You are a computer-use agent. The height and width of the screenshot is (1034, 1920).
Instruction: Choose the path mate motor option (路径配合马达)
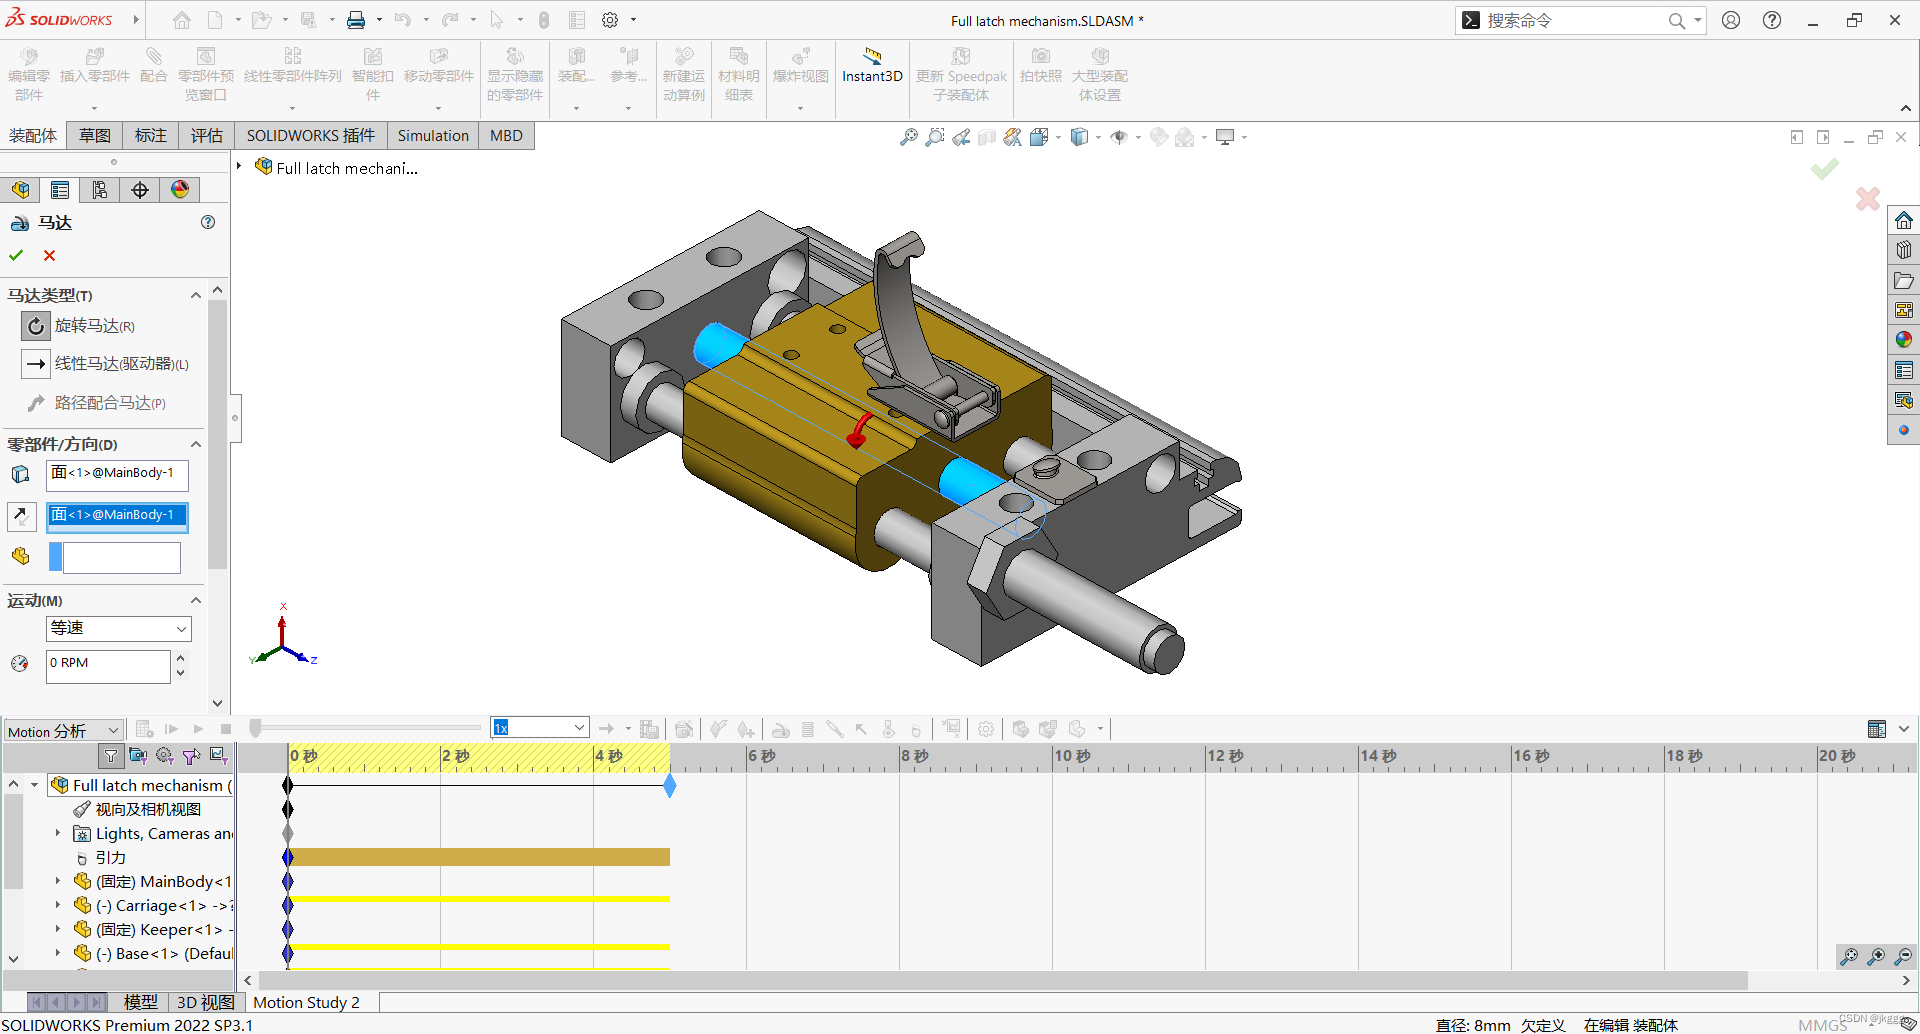coord(36,402)
